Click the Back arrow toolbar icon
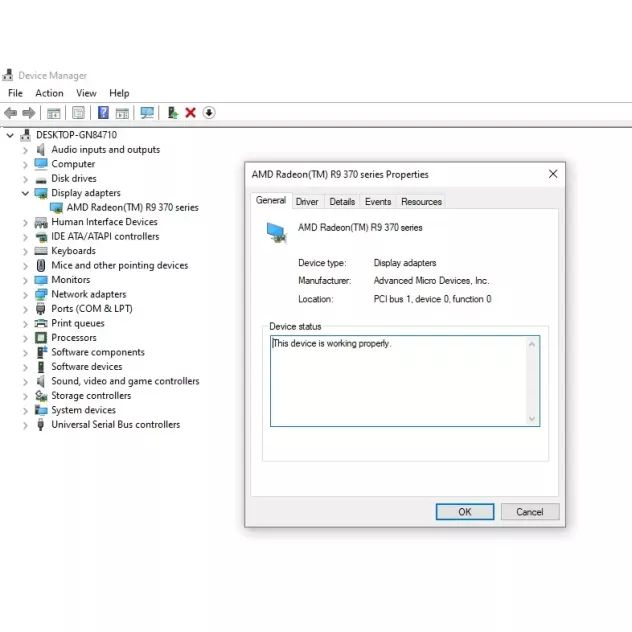The height and width of the screenshot is (632, 632). coord(10,113)
